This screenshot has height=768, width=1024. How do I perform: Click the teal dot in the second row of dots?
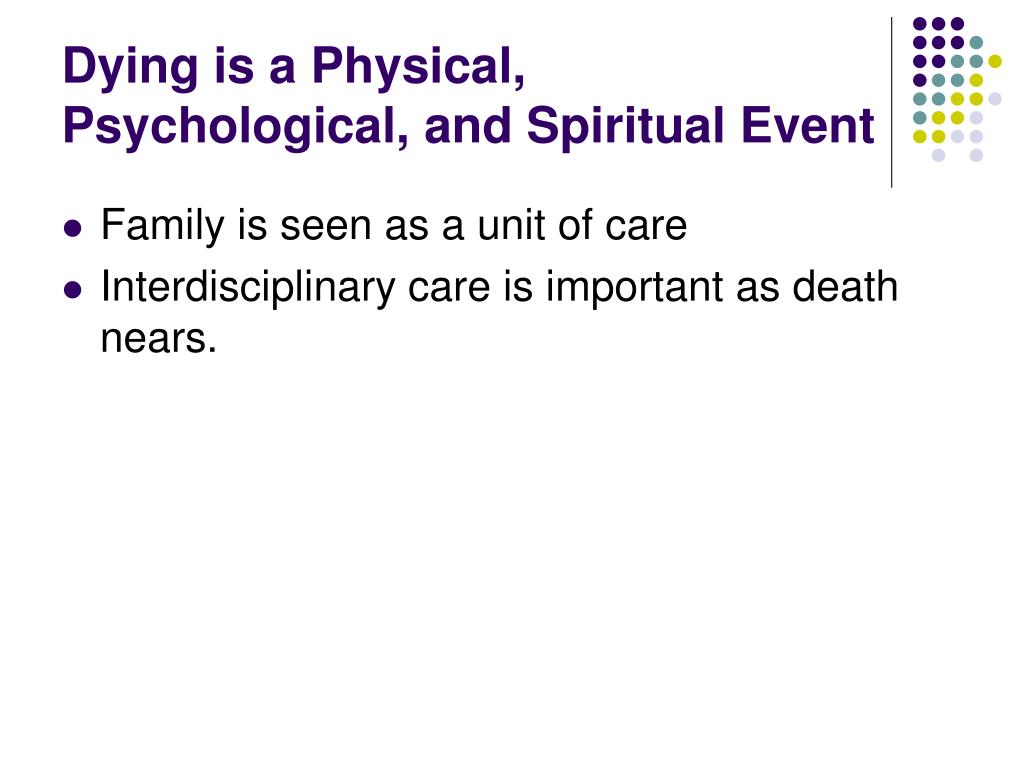(976, 42)
